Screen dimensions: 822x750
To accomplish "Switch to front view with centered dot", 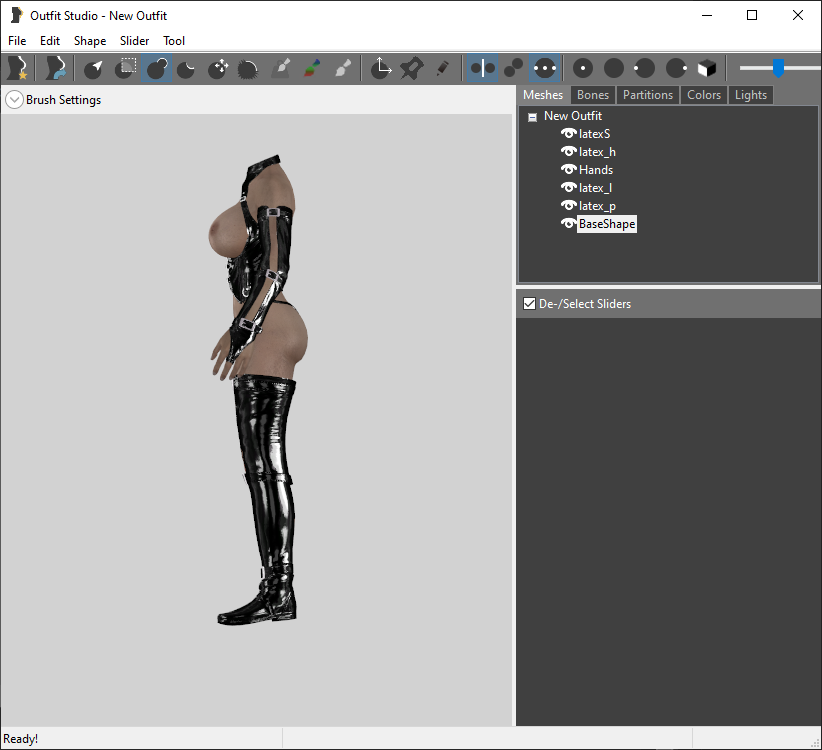I will (583, 68).
